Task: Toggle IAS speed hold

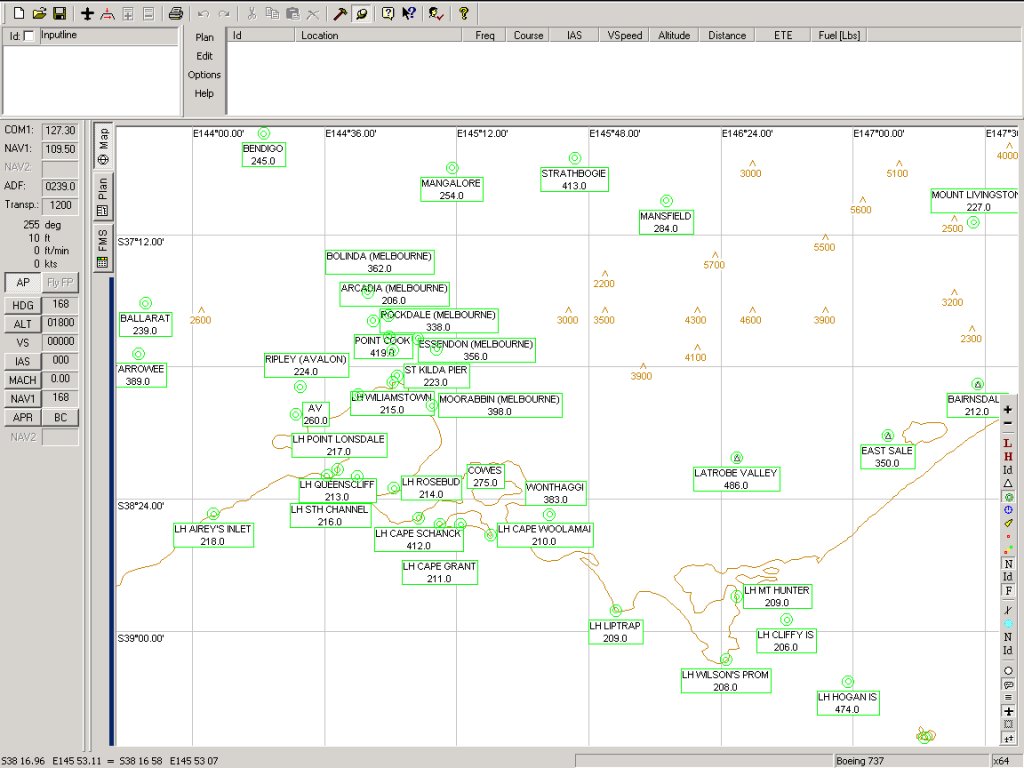Action: pos(23,361)
